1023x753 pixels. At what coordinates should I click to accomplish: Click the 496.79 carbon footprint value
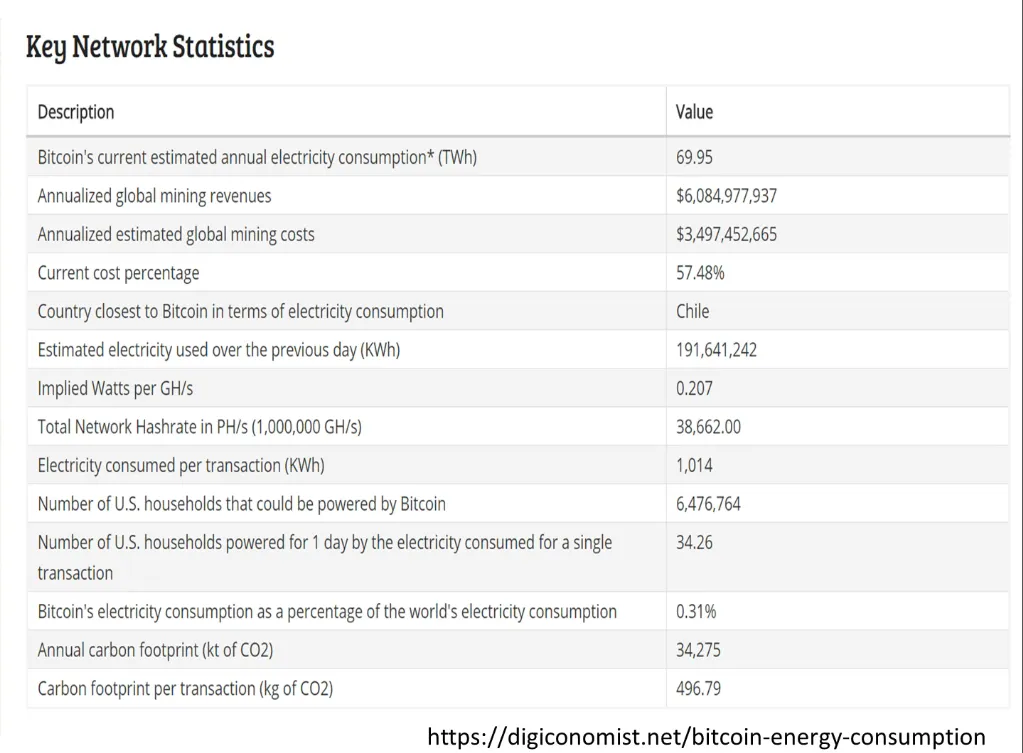point(698,688)
